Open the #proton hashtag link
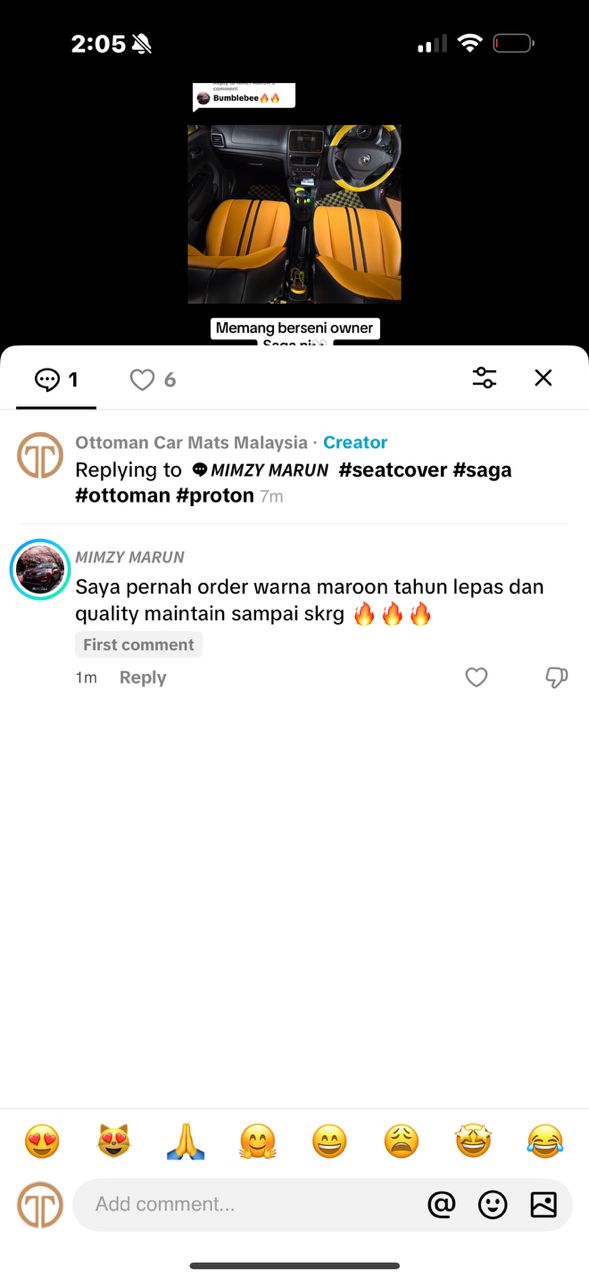 pyautogui.click(x=215, y=496)
